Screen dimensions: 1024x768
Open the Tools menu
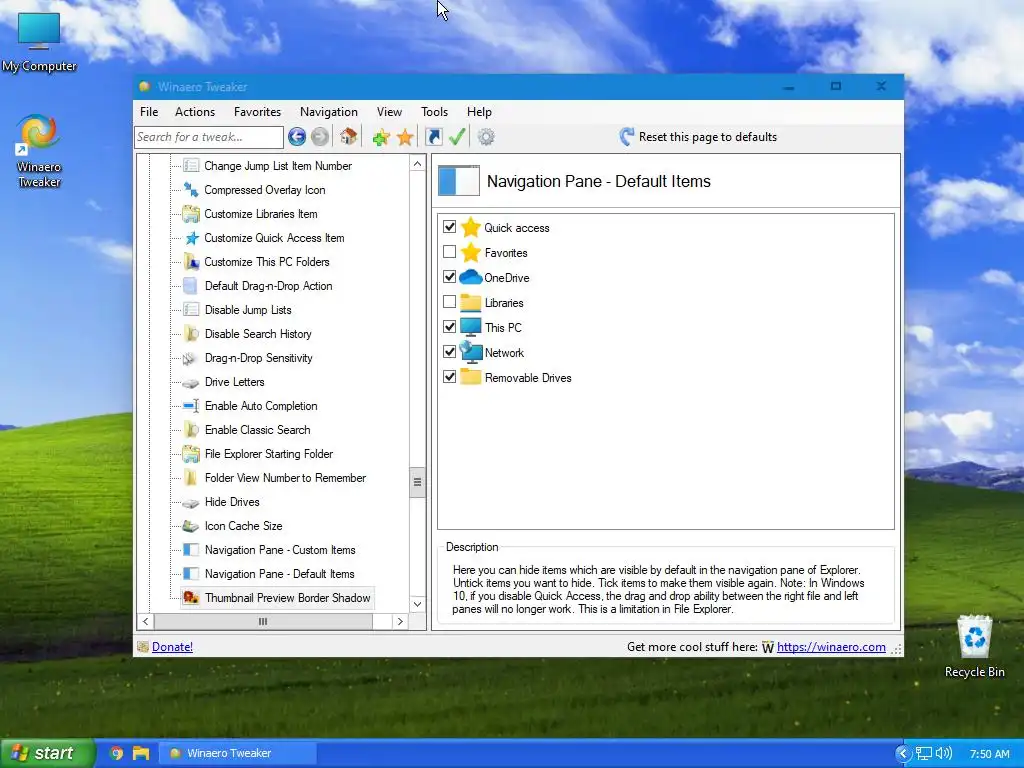pos(434,112)
